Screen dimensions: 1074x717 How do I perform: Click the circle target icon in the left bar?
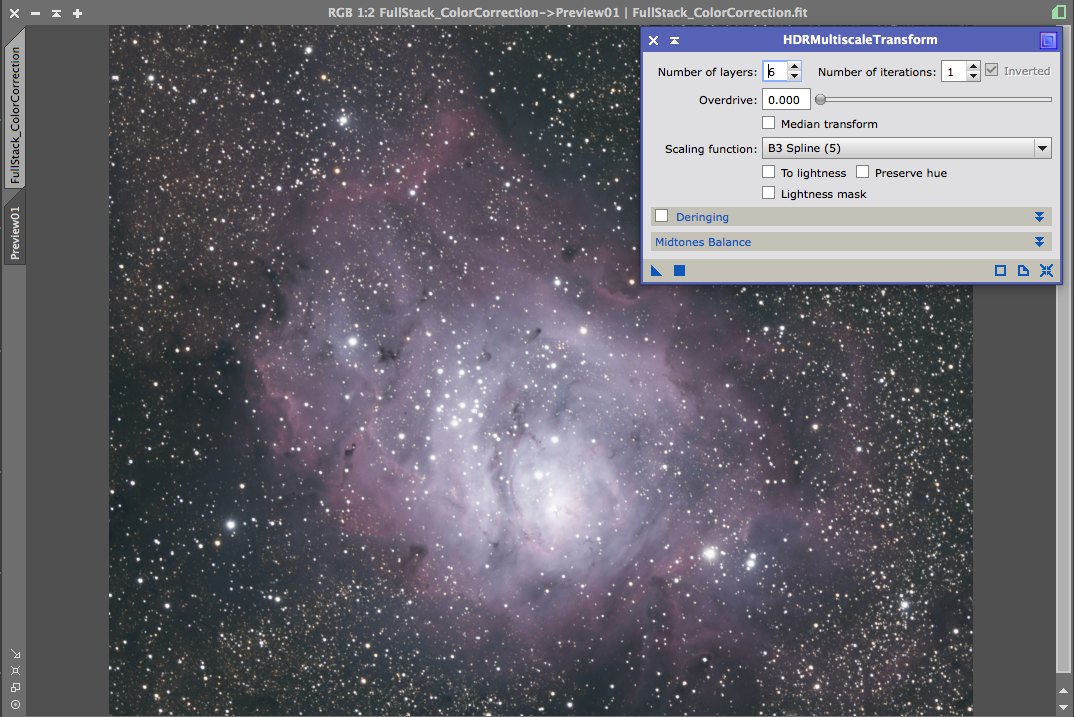click(15, 704)
